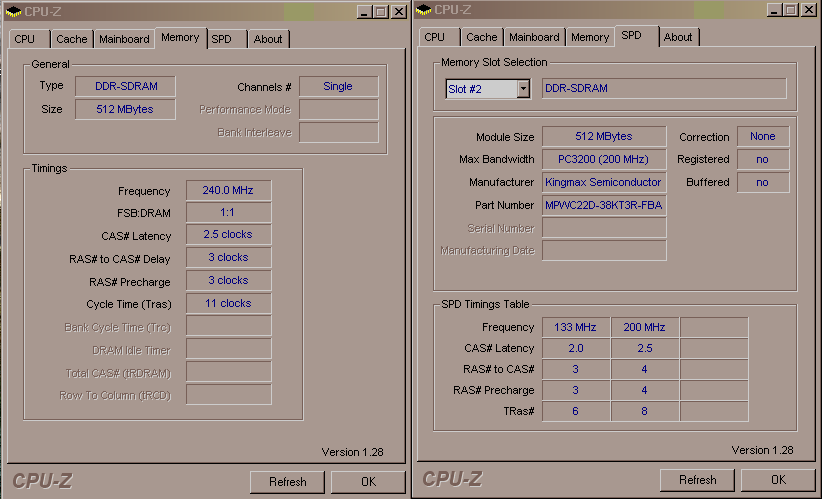Viewport: 822px width, 499px height.
Task: Click the CPU-Z title icon in the SPD window
Action: 427,10
